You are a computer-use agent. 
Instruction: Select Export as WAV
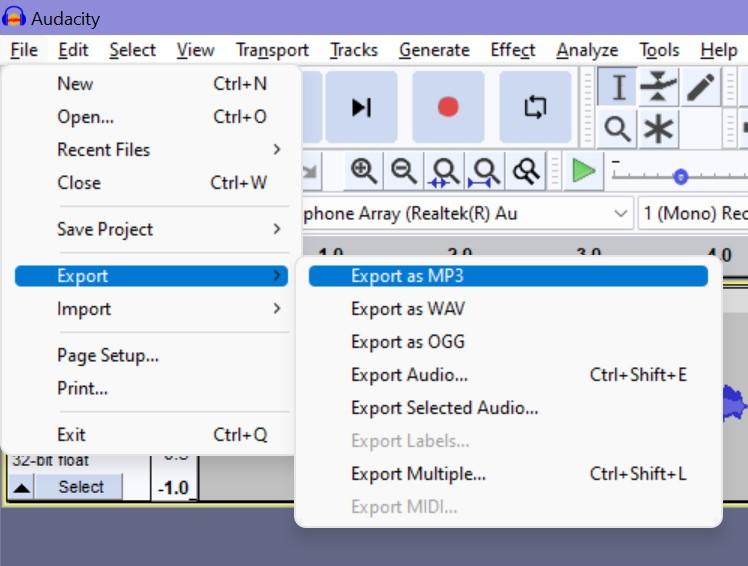point(508,309)
